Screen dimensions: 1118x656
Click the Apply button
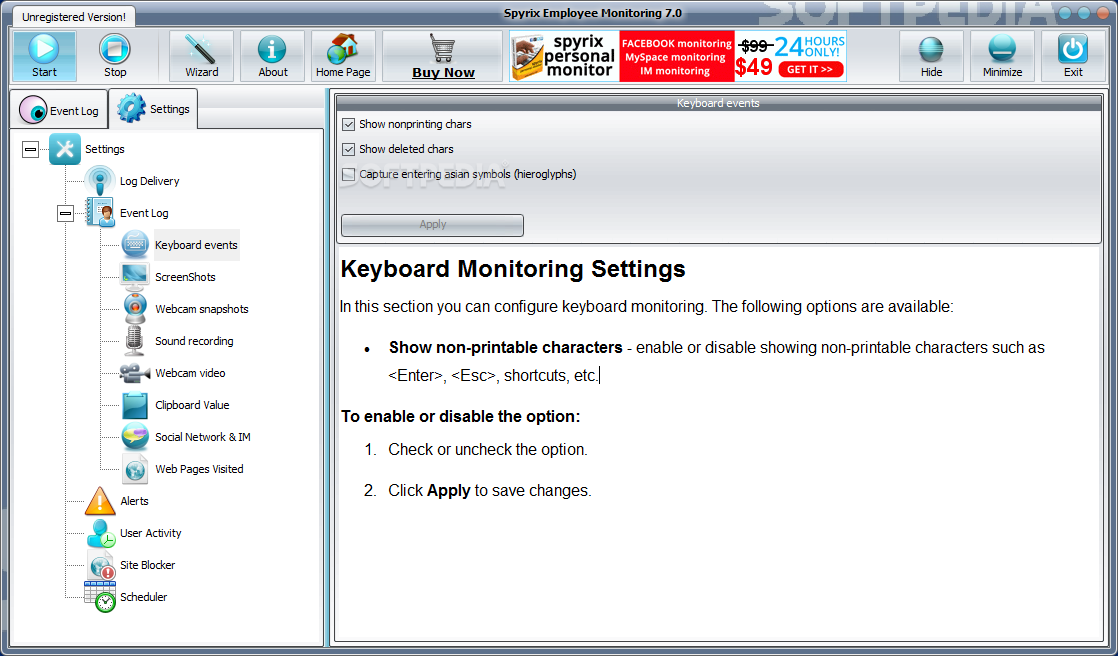tap(432, 225)
